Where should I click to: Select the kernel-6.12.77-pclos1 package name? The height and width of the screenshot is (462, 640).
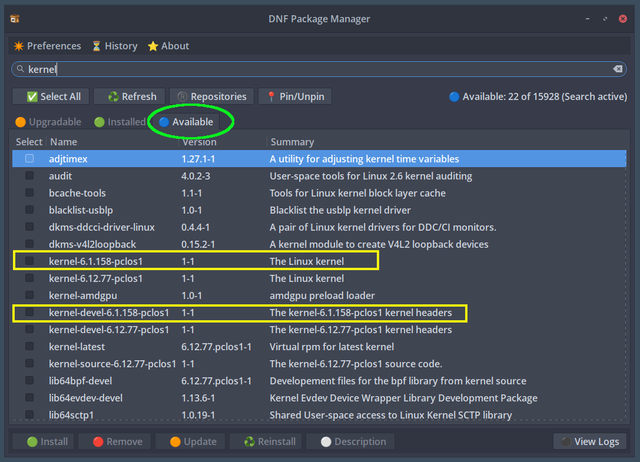coord(96,278)
